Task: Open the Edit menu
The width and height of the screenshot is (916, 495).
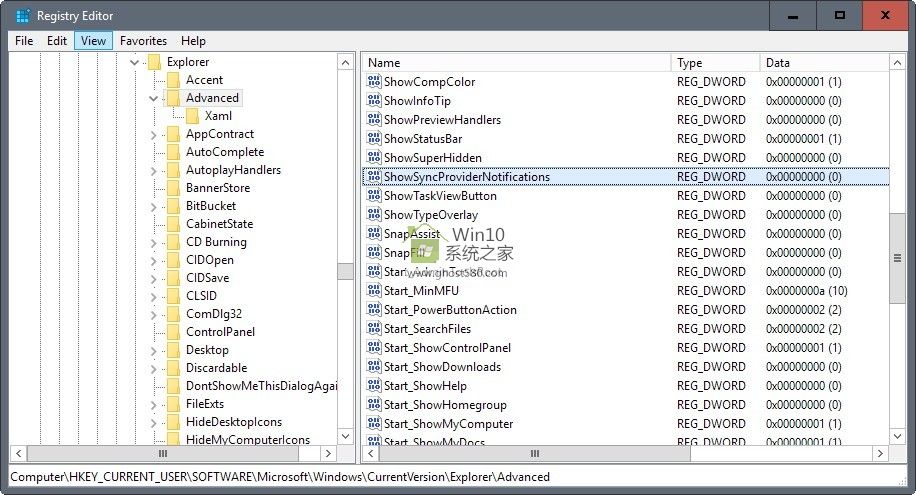Action: click(x=57, y=41)
